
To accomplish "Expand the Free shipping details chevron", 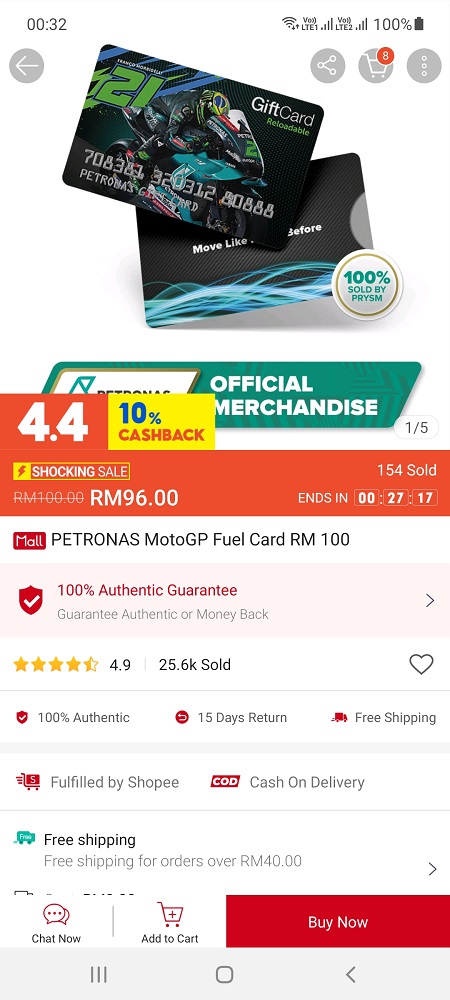I will 432,869.
